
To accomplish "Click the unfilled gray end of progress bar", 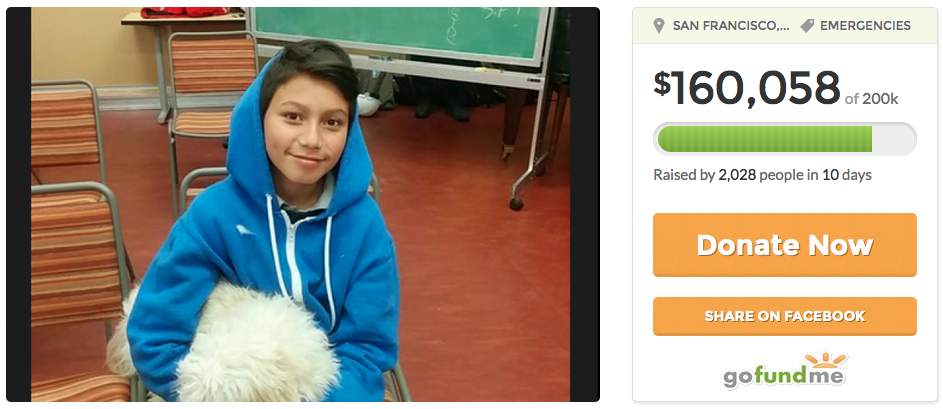I will coord(894,139).
